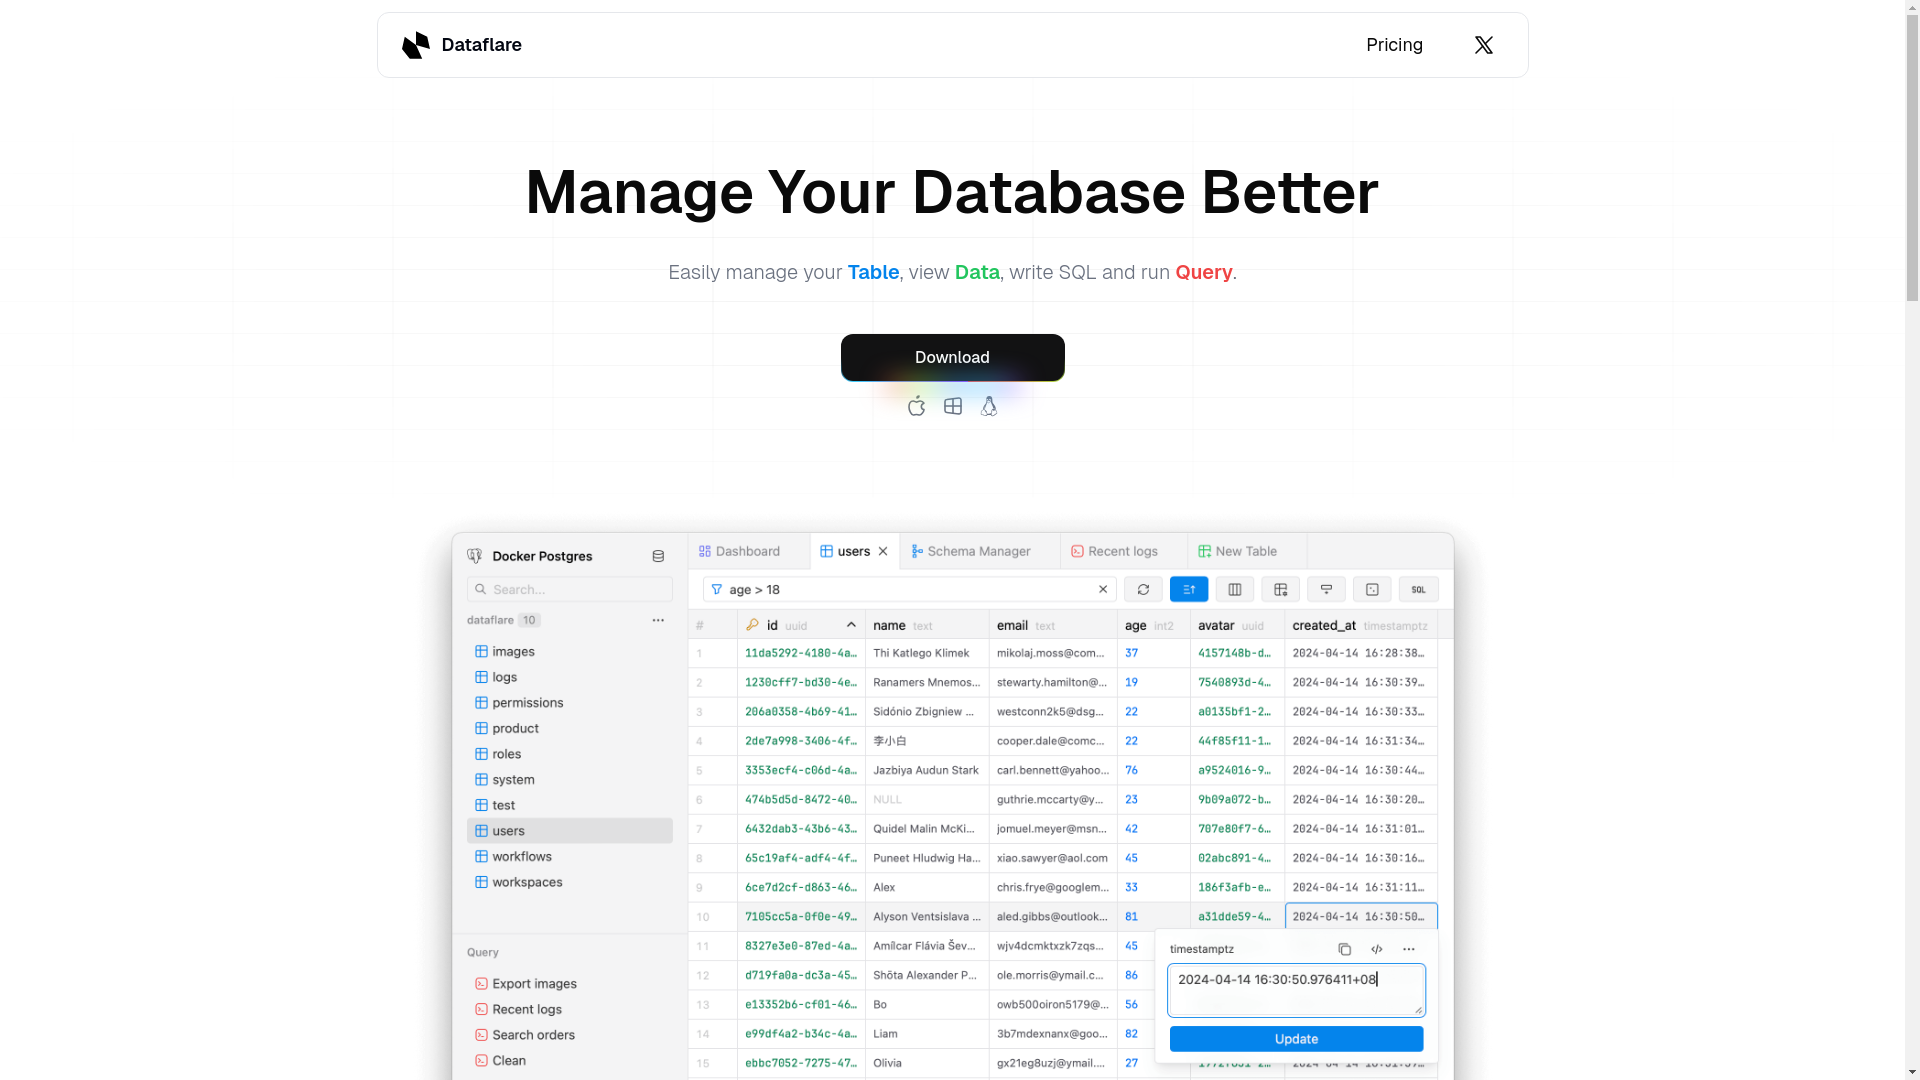The width and height of the screenshot is (1920, 1080).
Task: Open the Recent logs tab
Action: [1123, 552]
